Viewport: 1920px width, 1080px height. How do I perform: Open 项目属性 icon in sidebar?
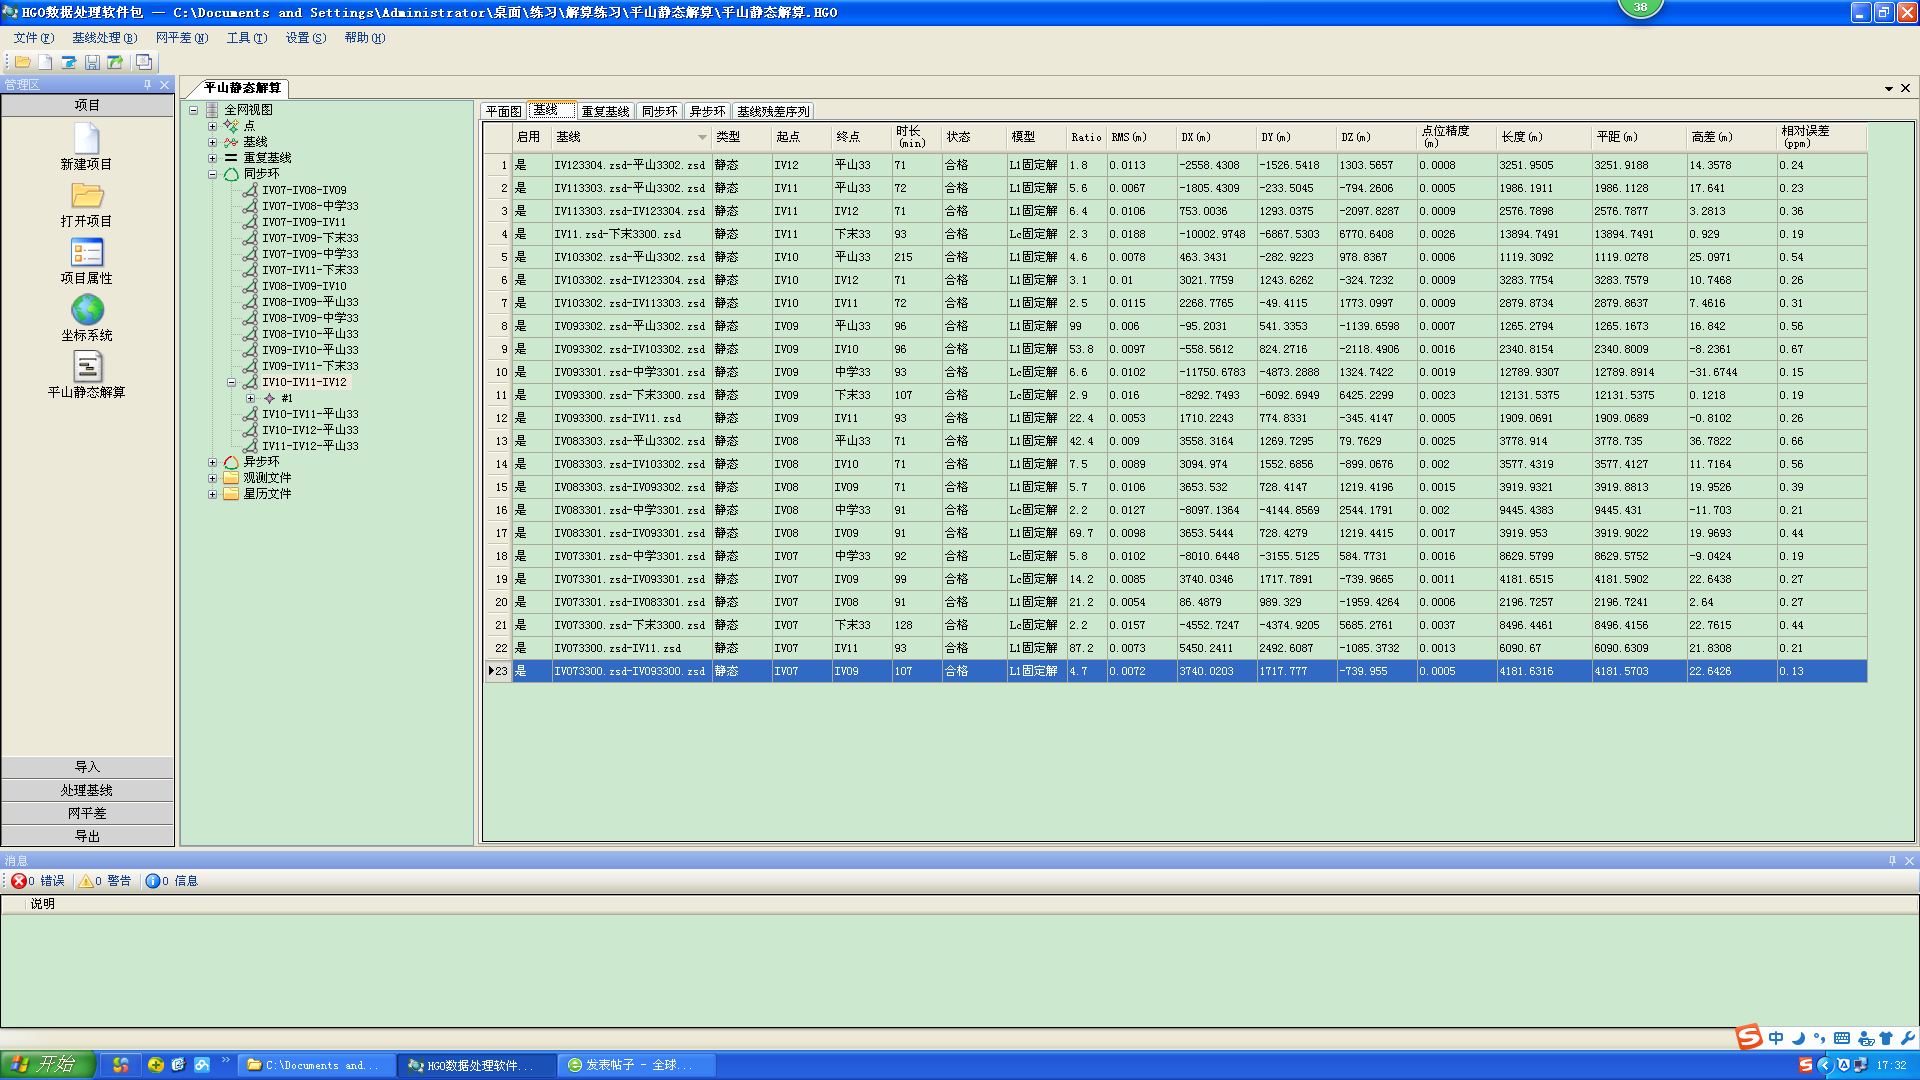[x=87, y=252]
